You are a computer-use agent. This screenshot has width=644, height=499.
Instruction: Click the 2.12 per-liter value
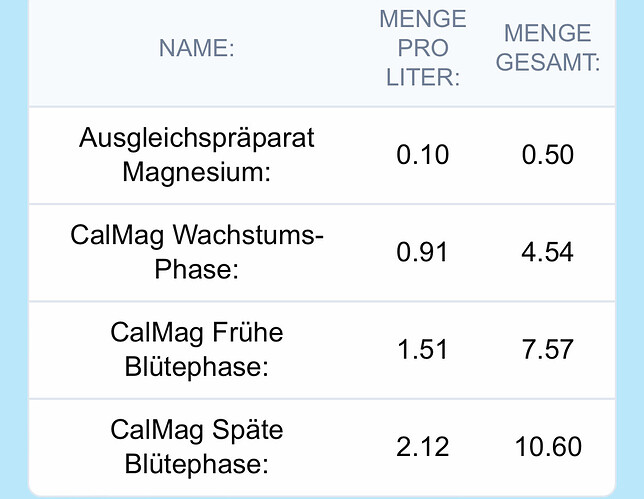click(x=422, y=447)
